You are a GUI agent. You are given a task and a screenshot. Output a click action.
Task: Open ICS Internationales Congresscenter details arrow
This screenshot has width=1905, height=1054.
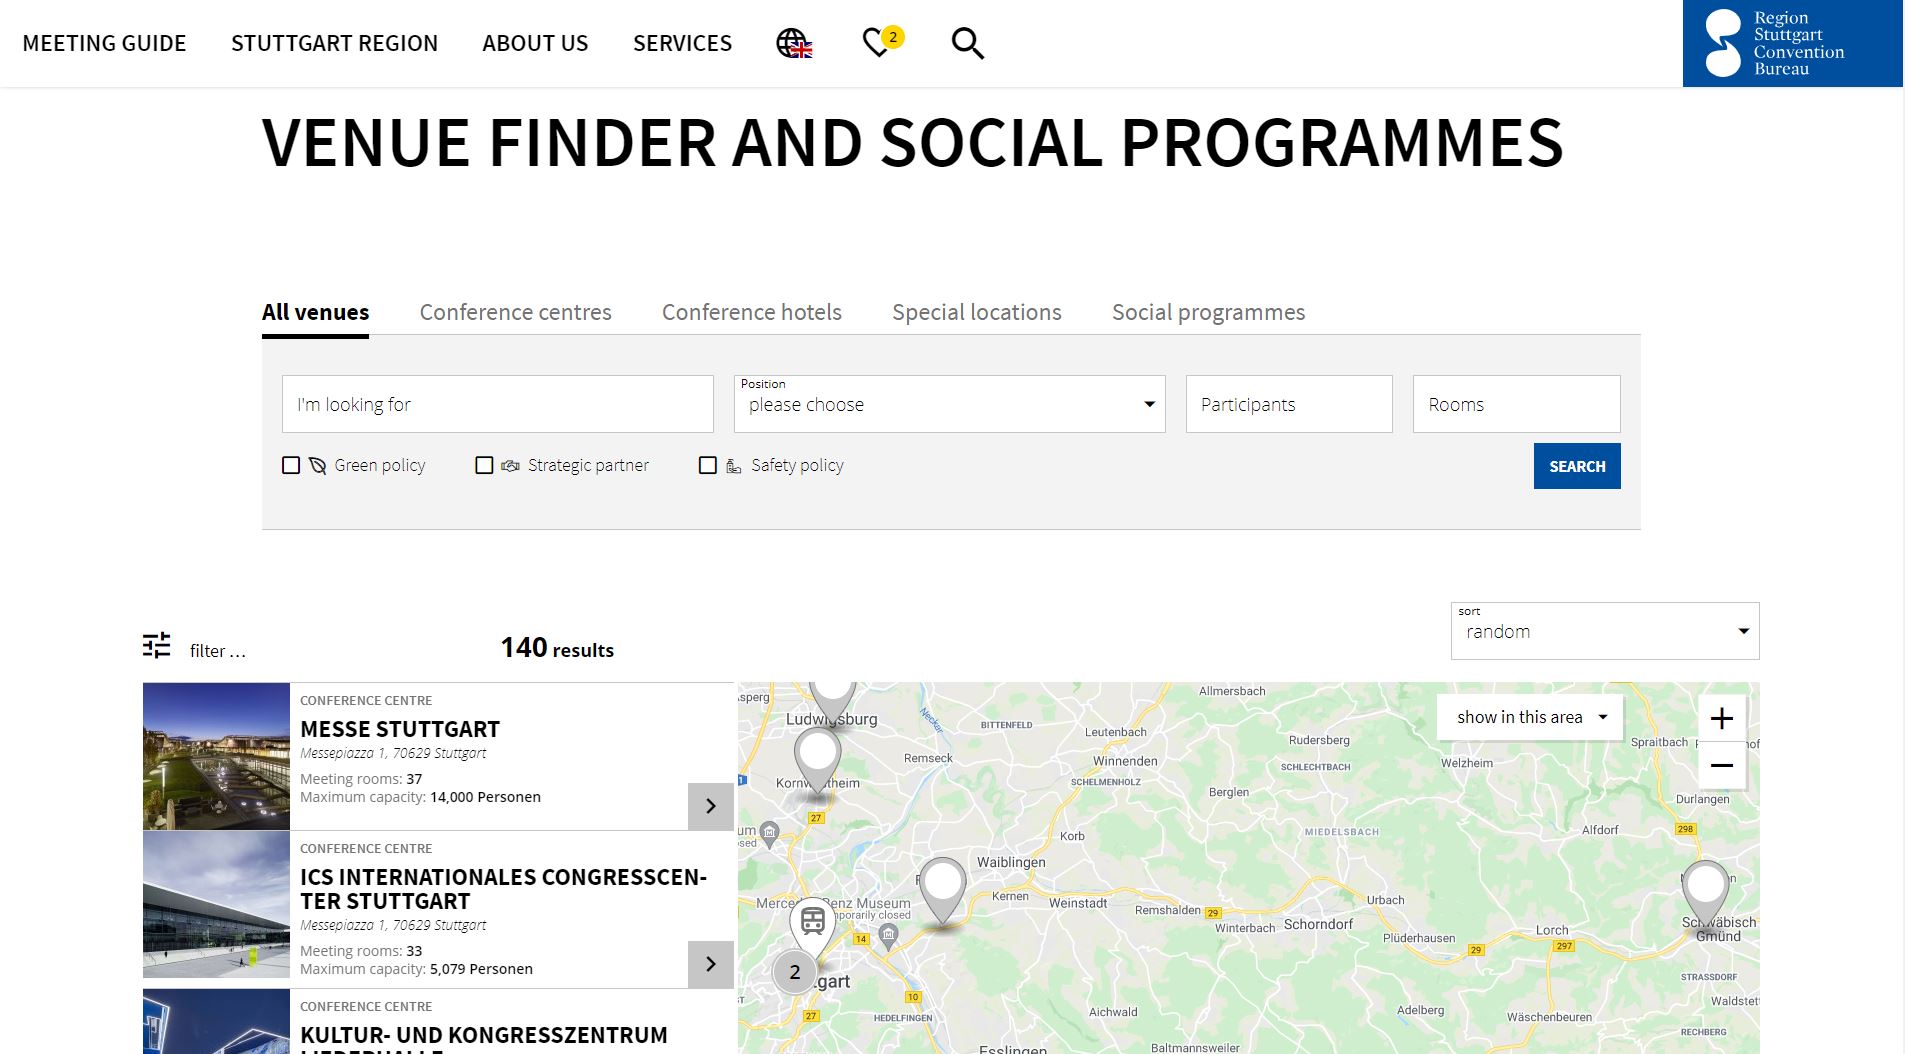[711, 964]
